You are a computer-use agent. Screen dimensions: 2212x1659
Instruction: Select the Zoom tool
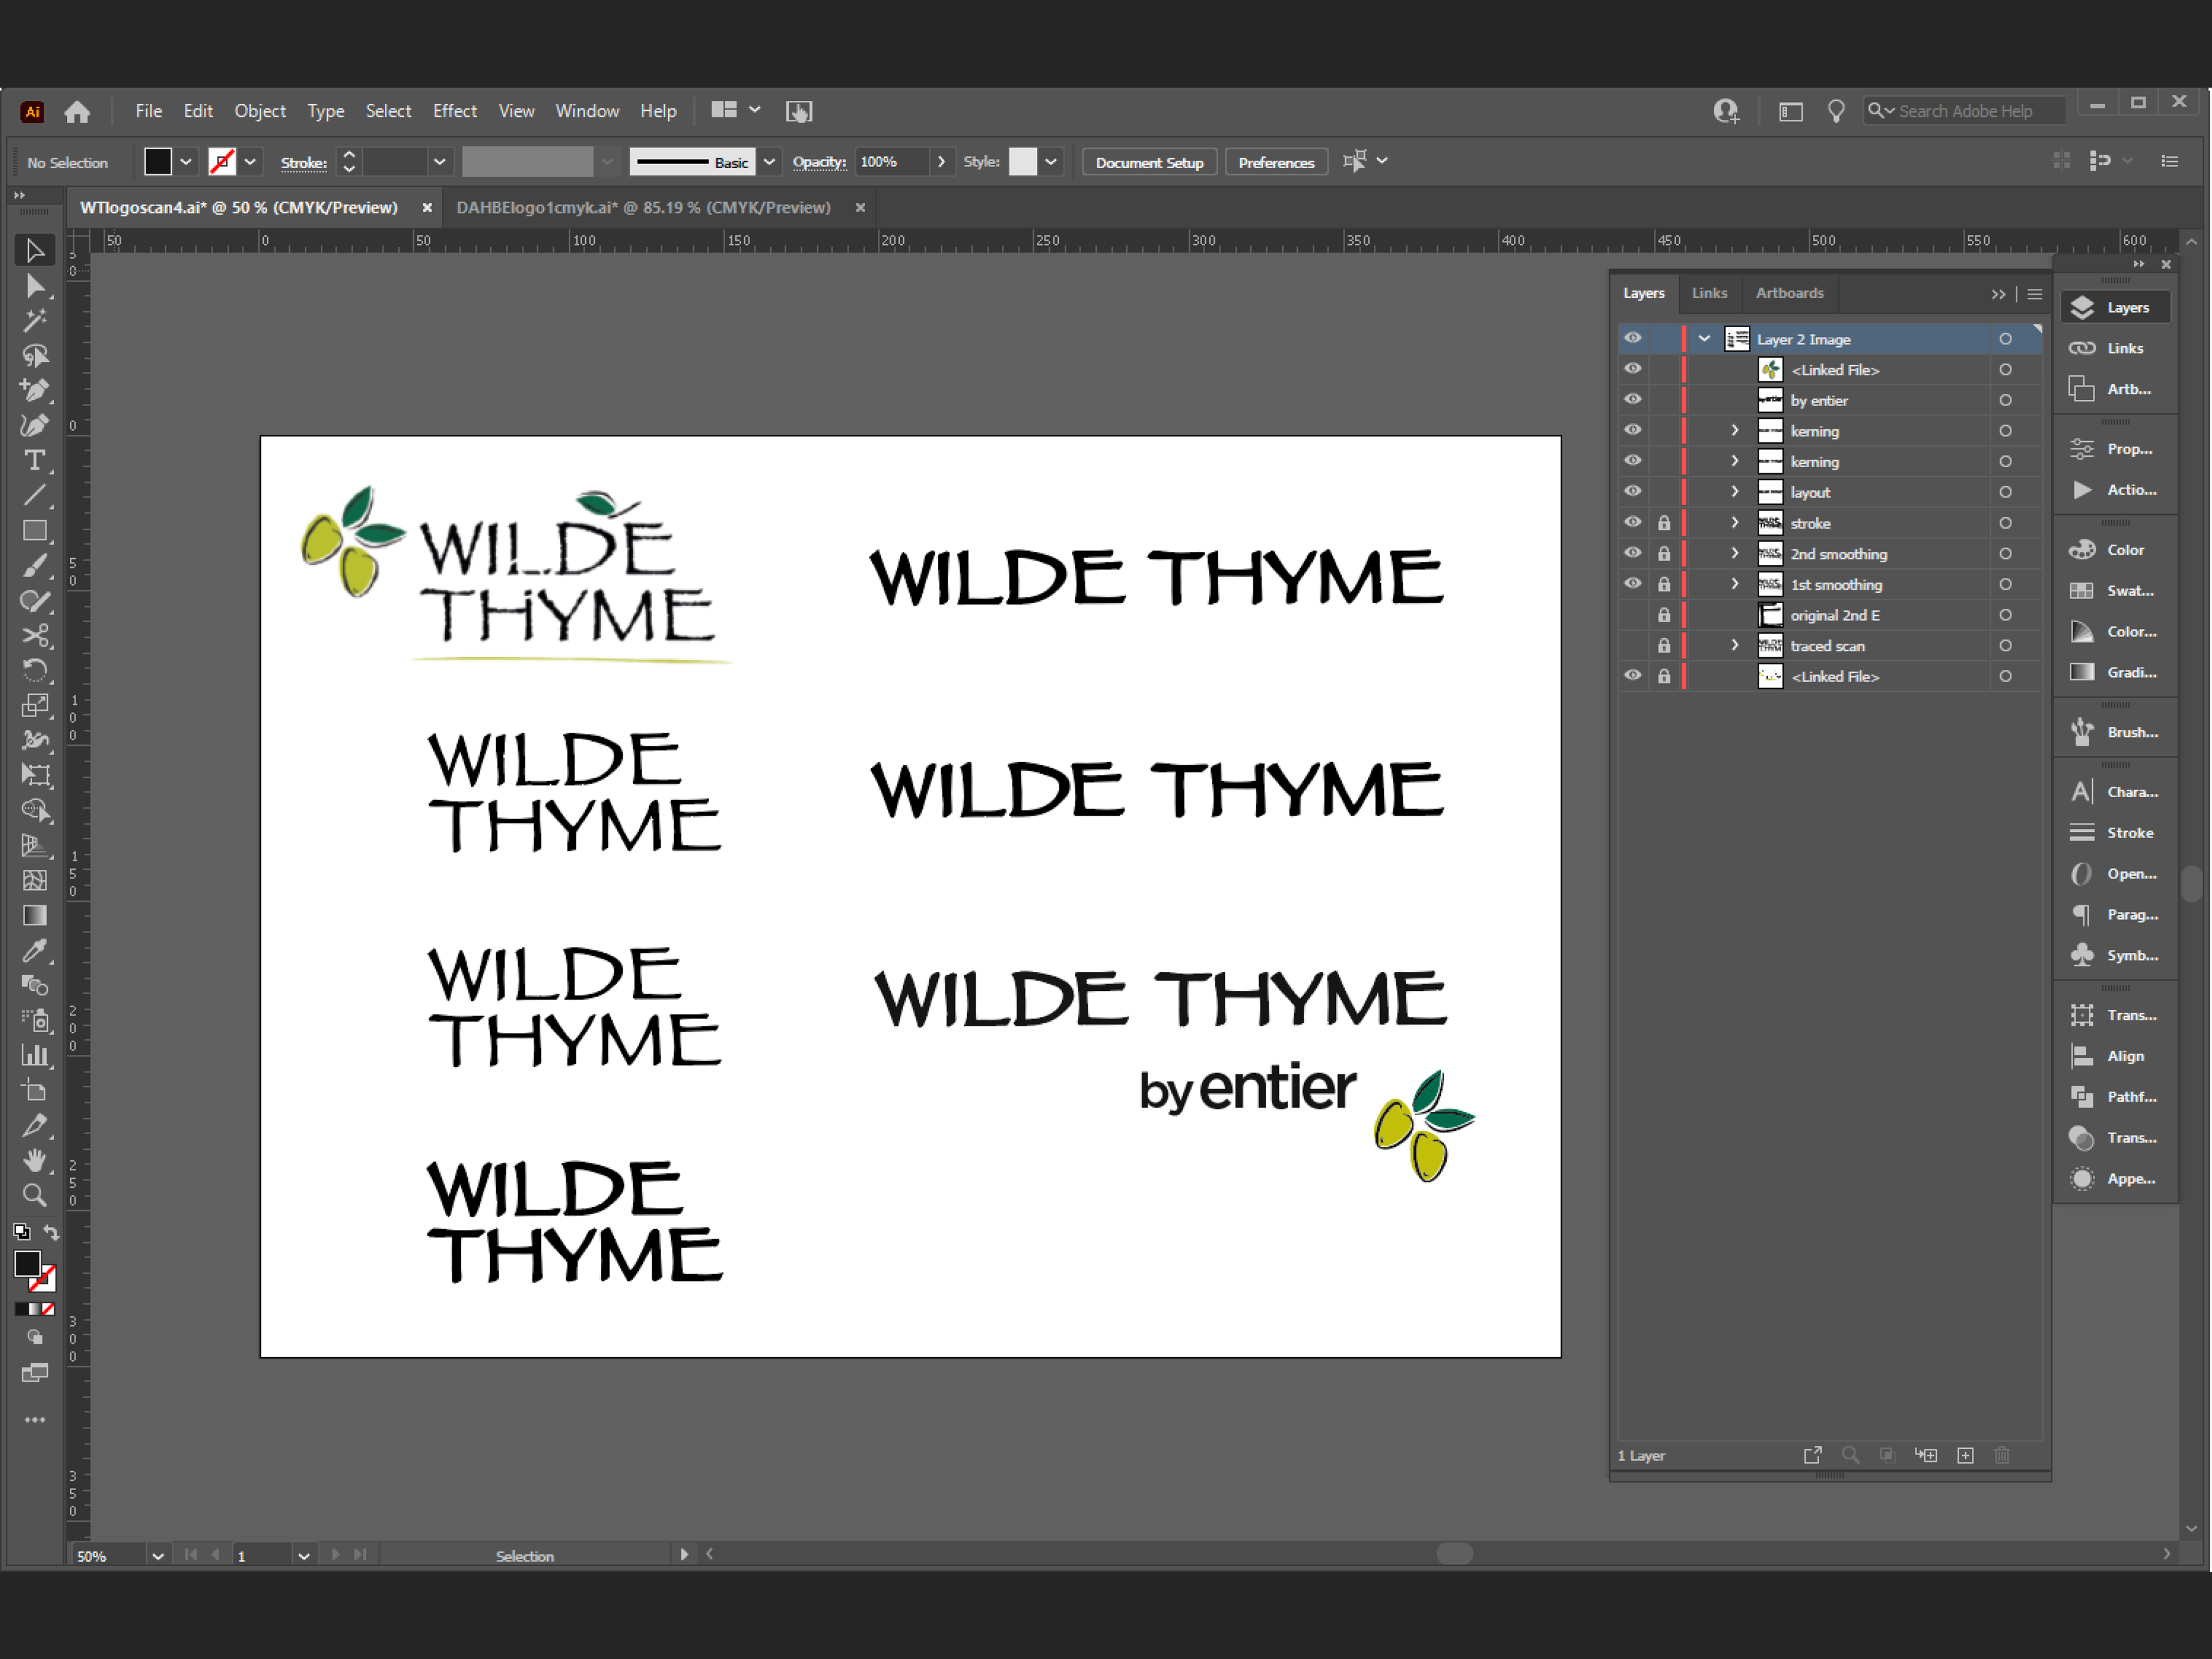[x=34, y=1196]
